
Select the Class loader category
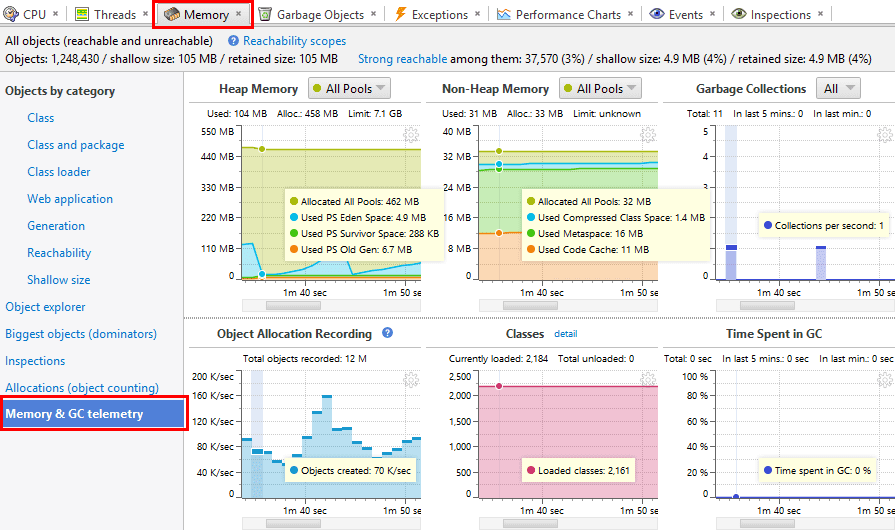coord(59,172)
